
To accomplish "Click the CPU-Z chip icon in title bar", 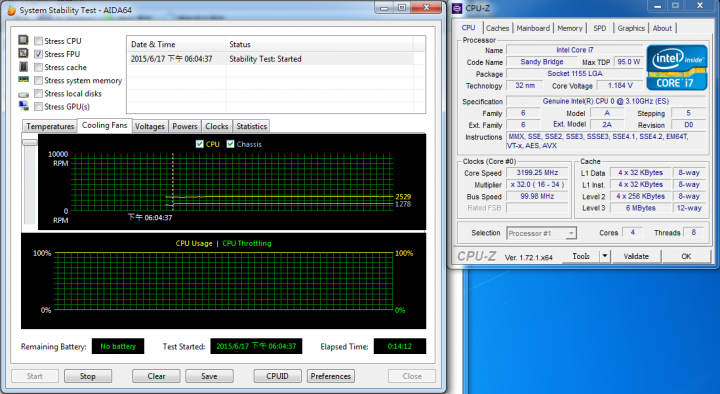I will pyautogui.click(x=457, y=8).
